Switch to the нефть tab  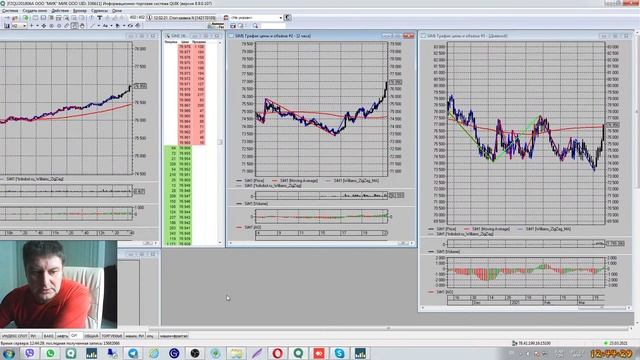coord(62,336)
